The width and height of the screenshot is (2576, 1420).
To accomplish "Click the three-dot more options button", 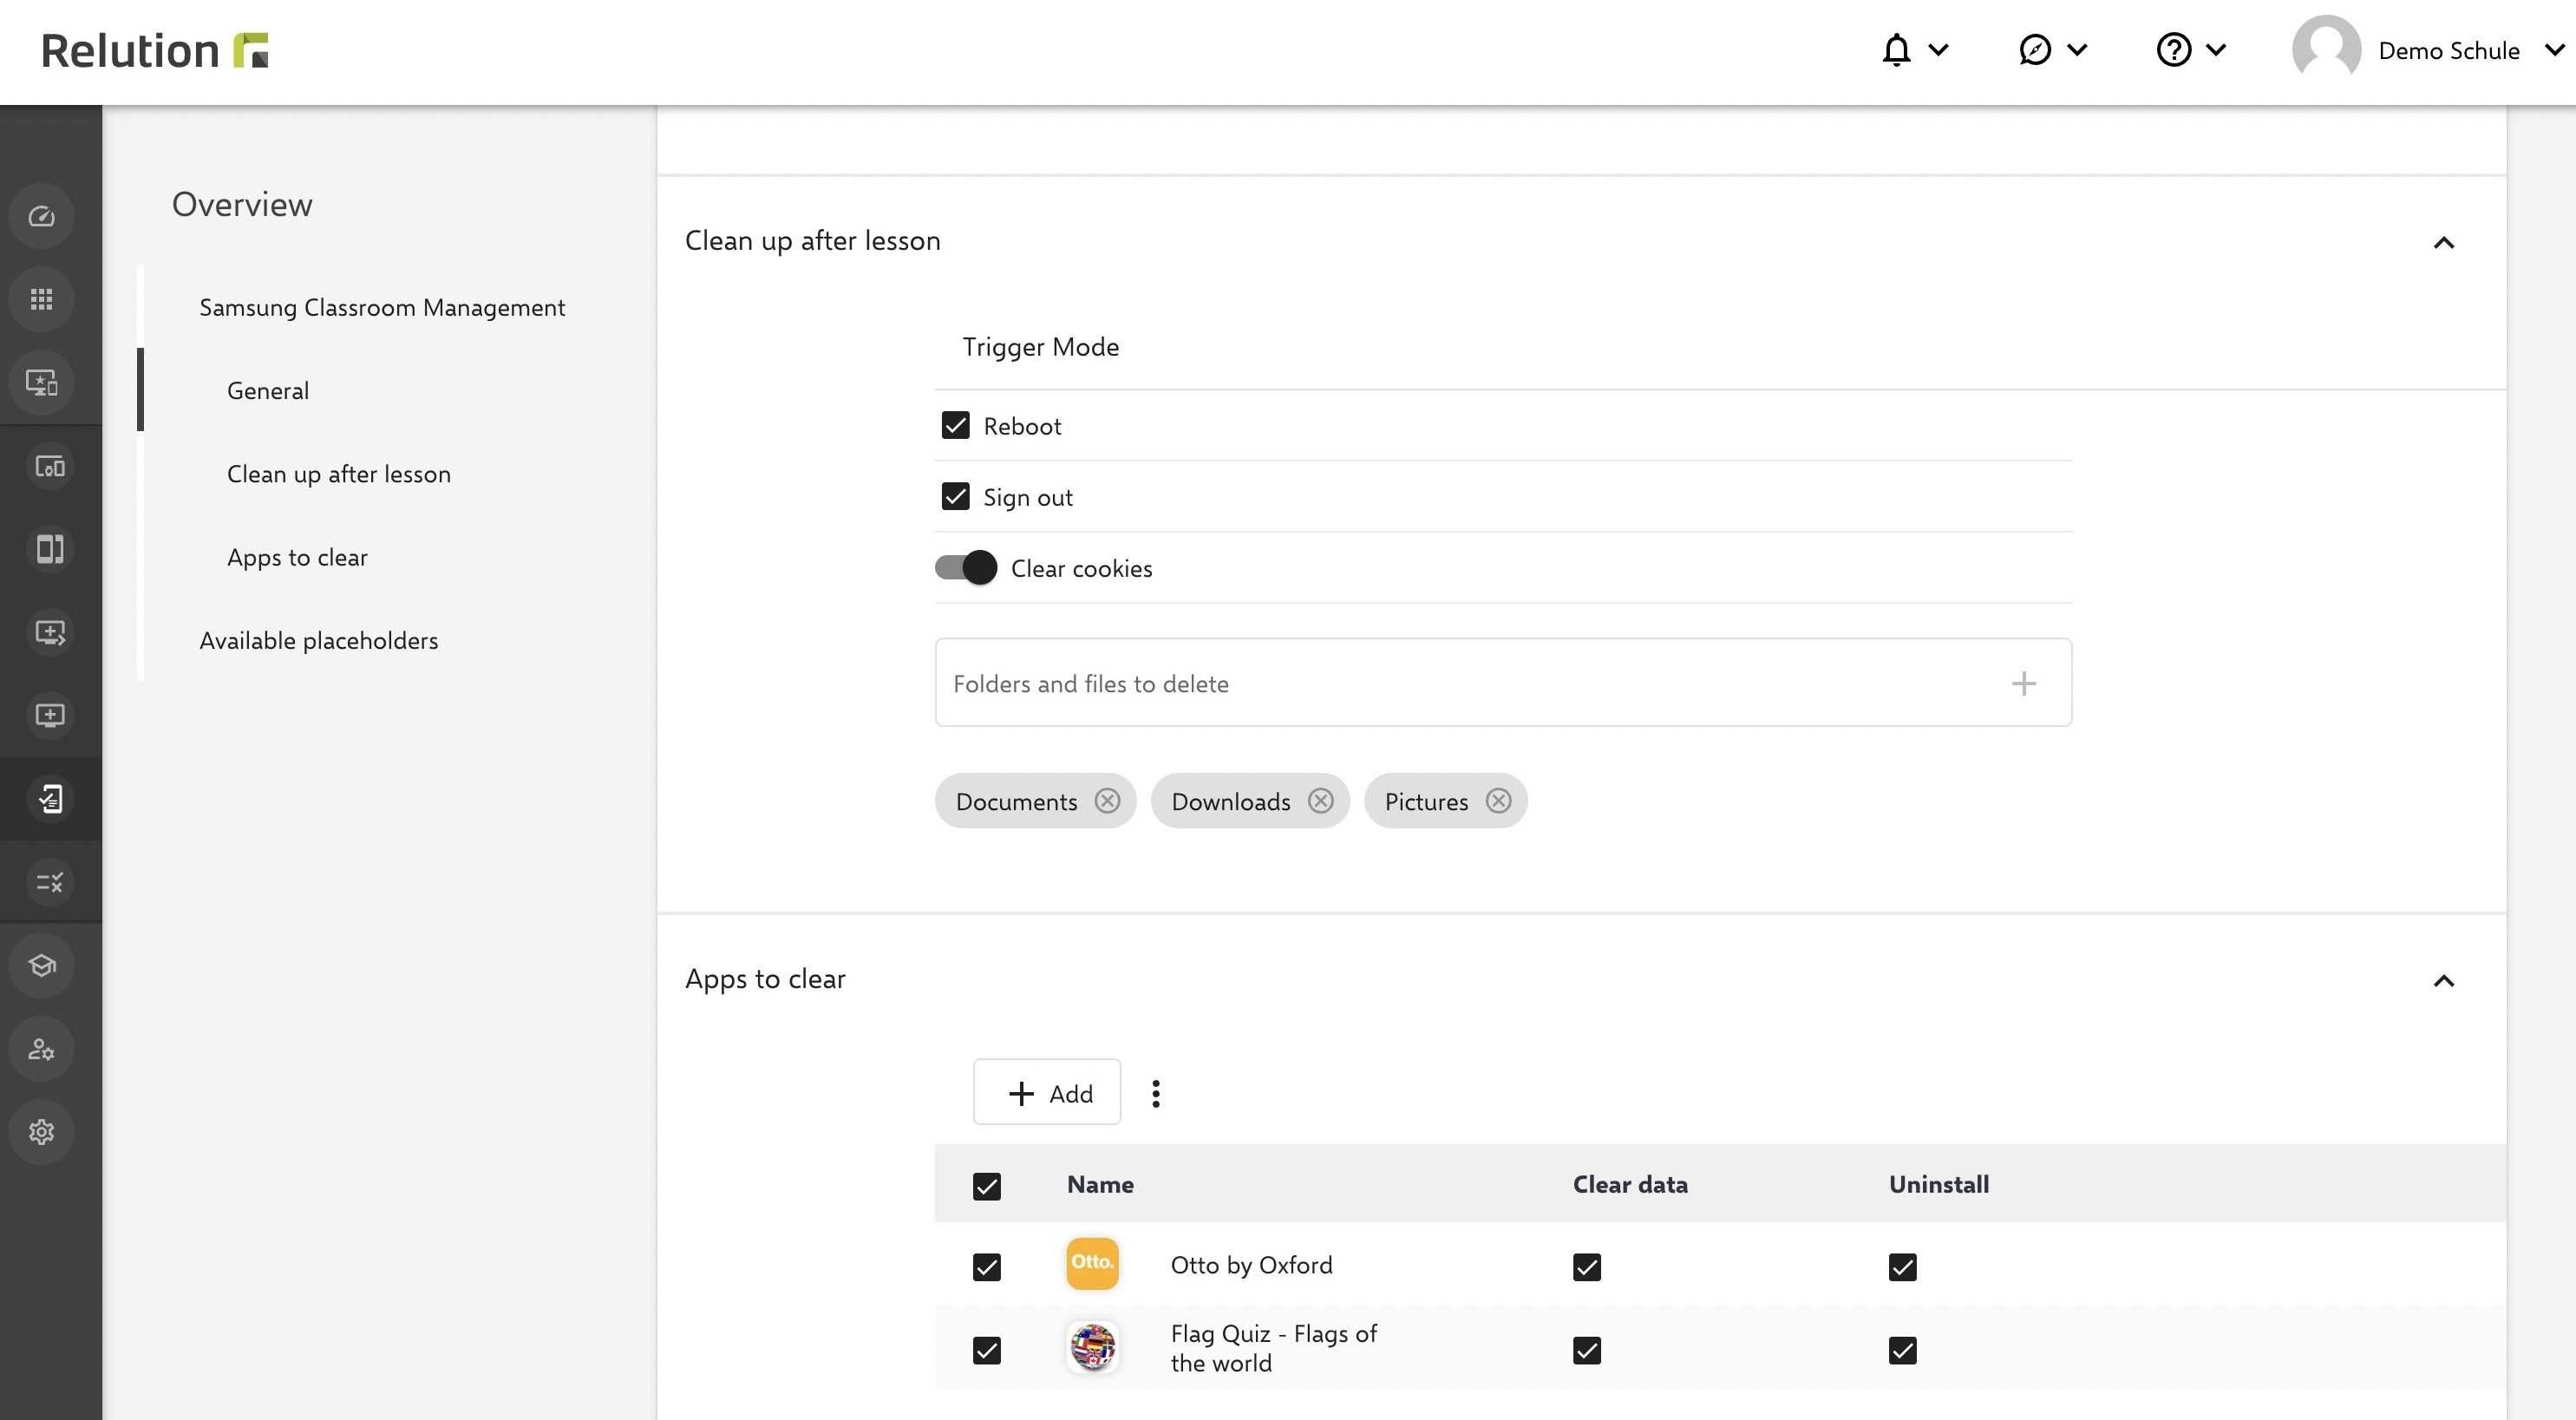I will point(1155,1093).
